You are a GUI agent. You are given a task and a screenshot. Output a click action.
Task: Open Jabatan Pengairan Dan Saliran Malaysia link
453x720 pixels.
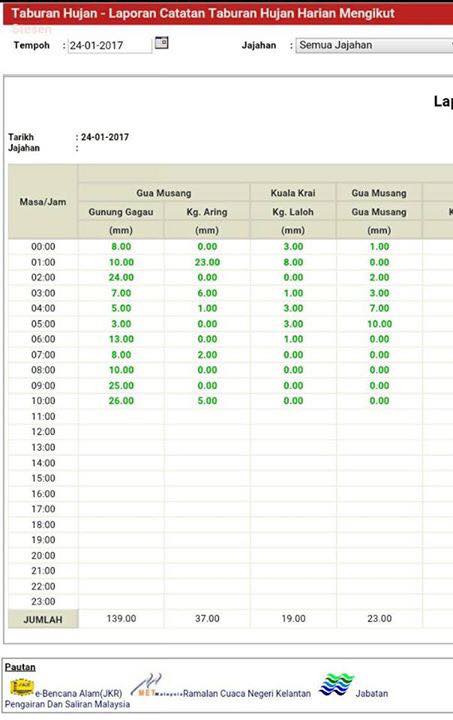tap(67, 703)
